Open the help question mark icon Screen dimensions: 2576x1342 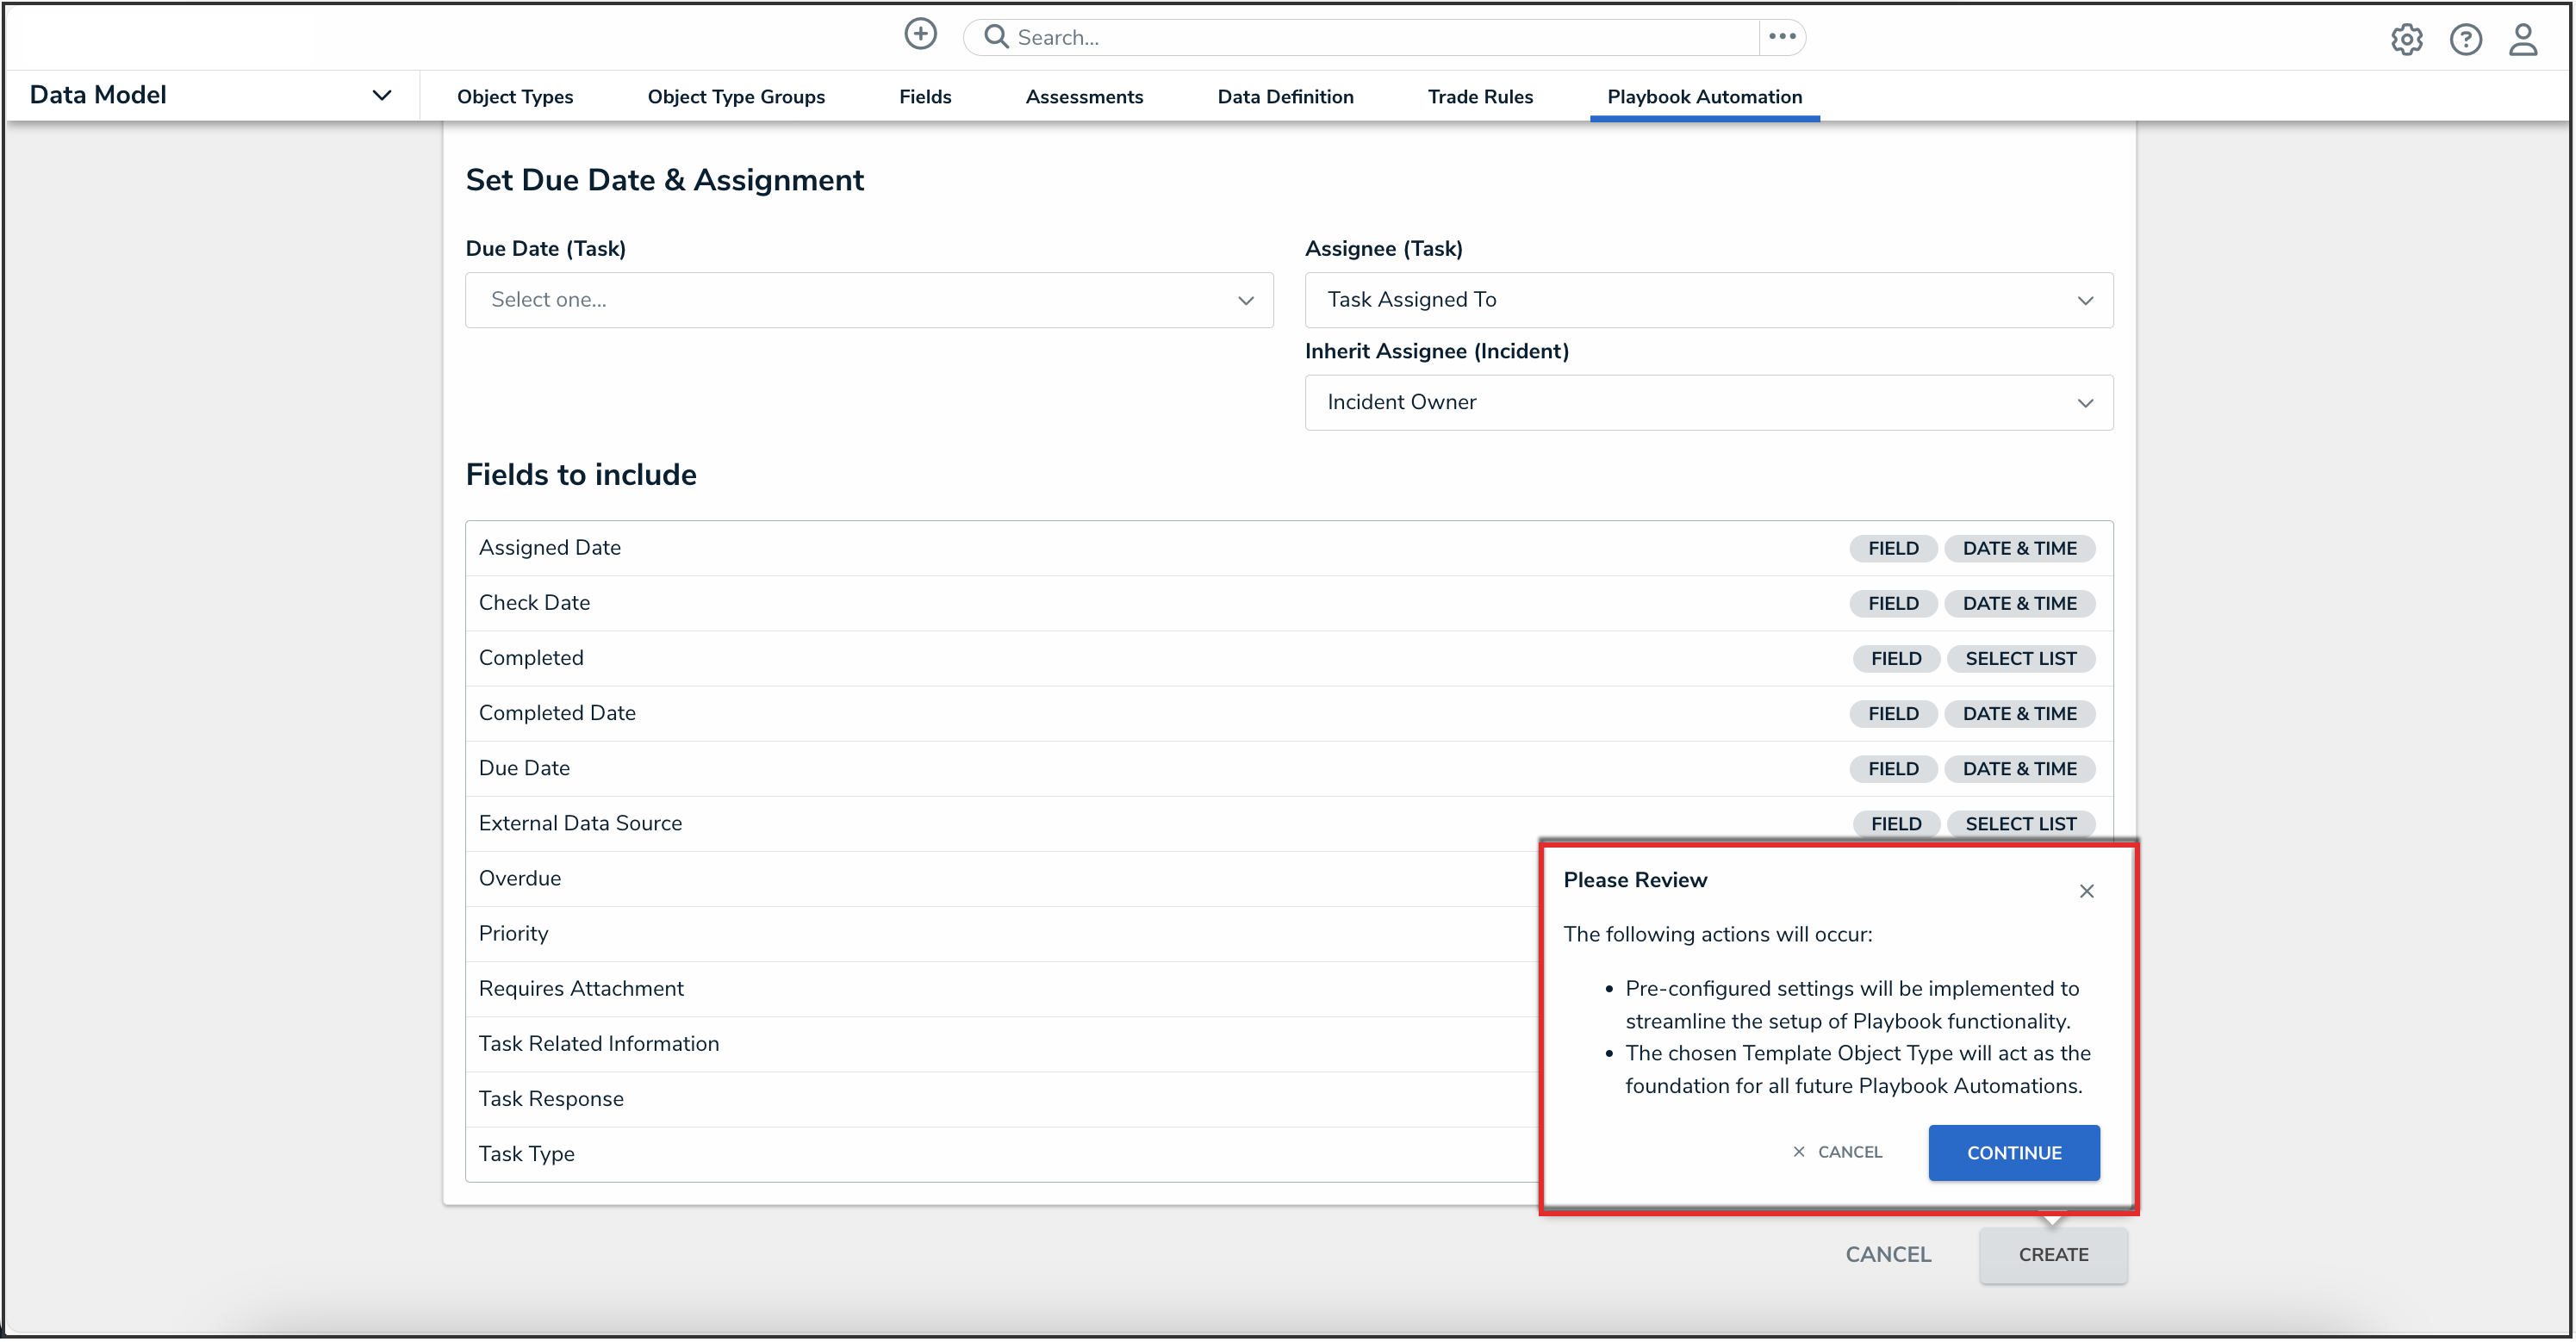2465,39
